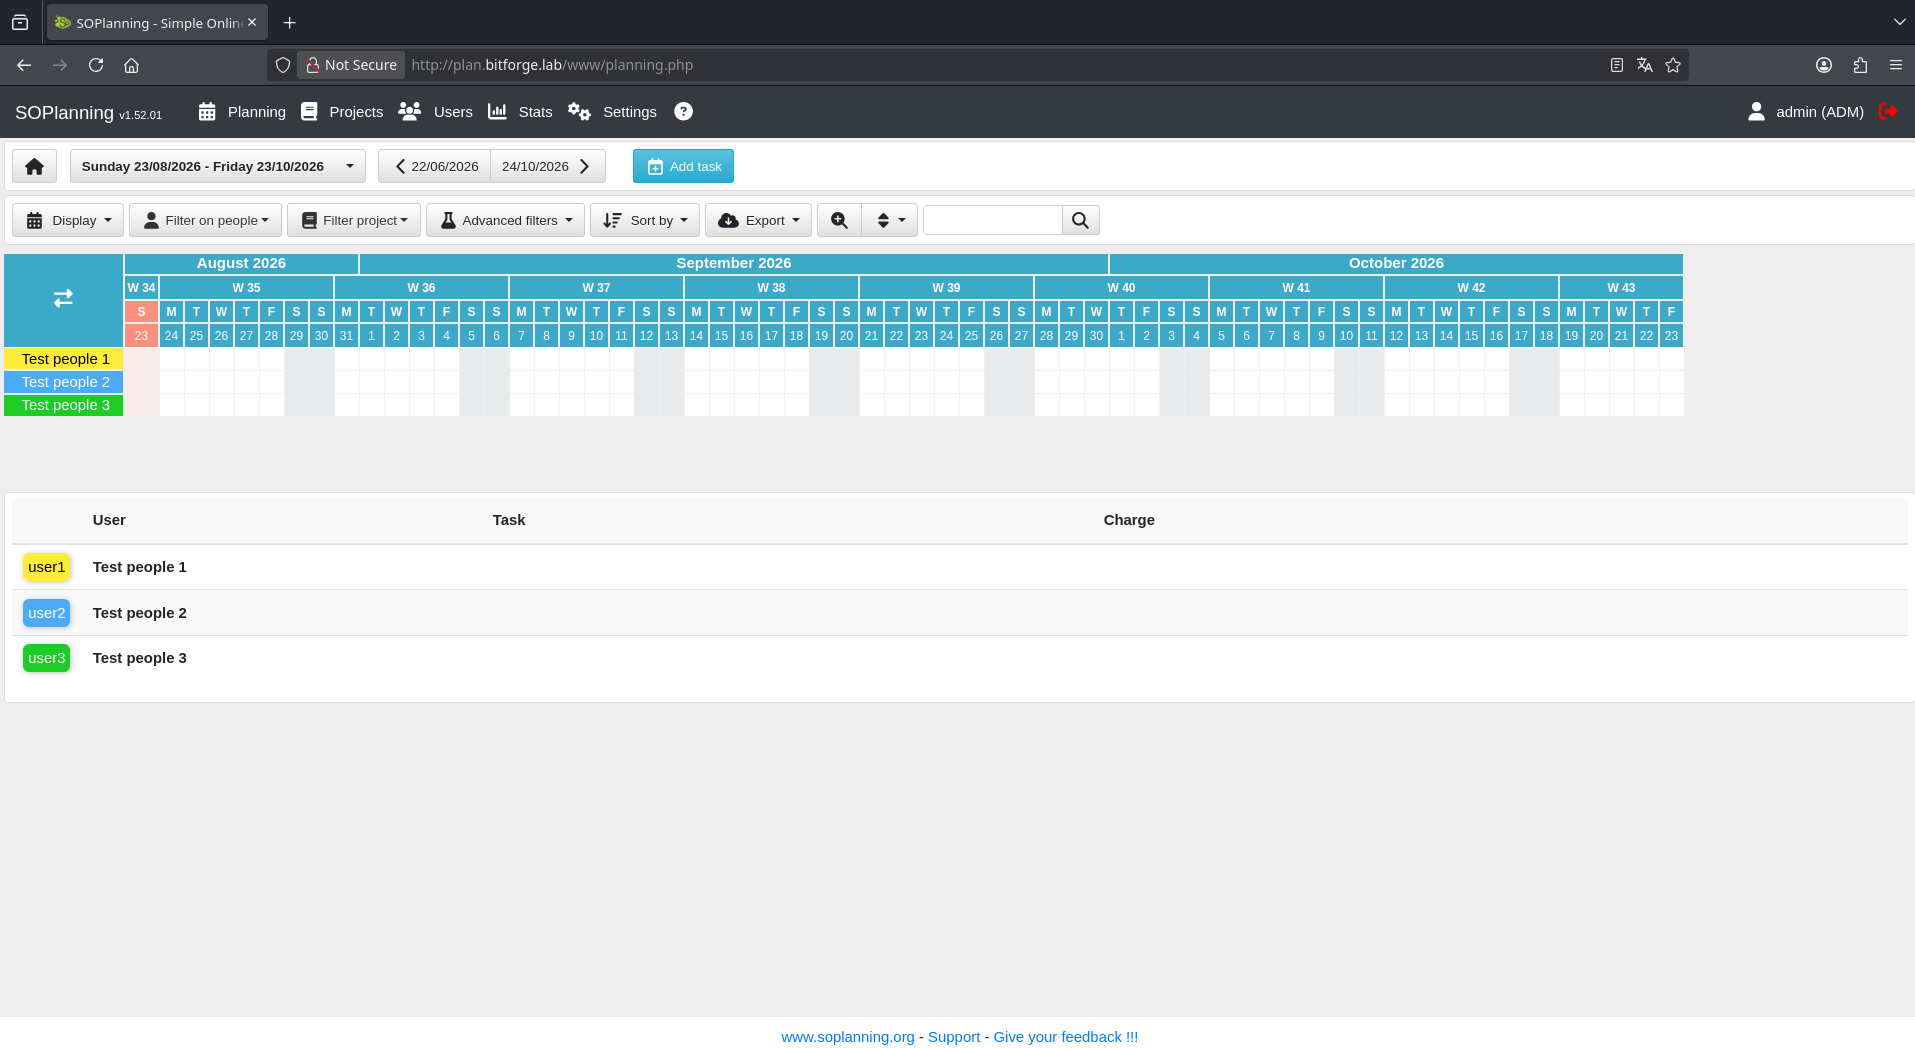
Task: Select the Test people 3 planning row label
Action: 64,405
